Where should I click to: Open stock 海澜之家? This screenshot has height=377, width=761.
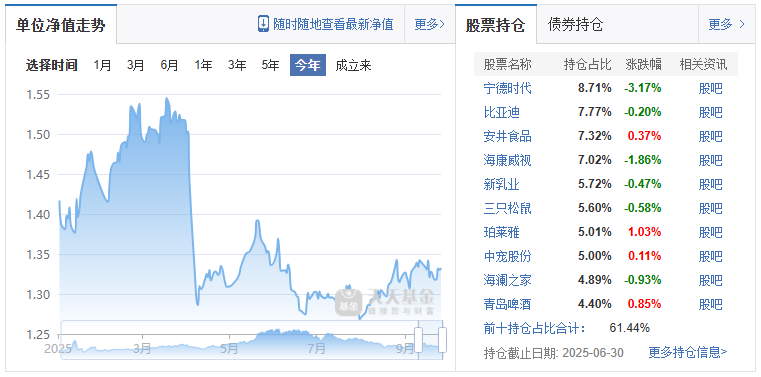click(508, 280)
